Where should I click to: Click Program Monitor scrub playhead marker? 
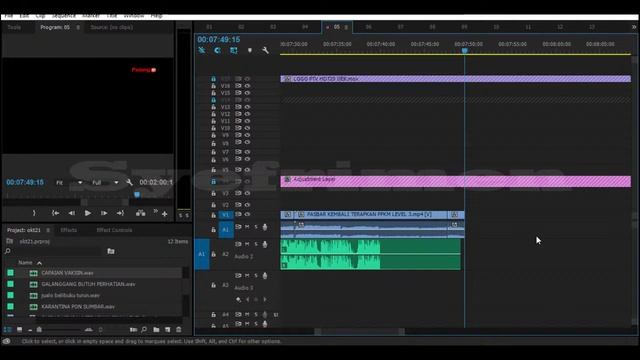137,195
